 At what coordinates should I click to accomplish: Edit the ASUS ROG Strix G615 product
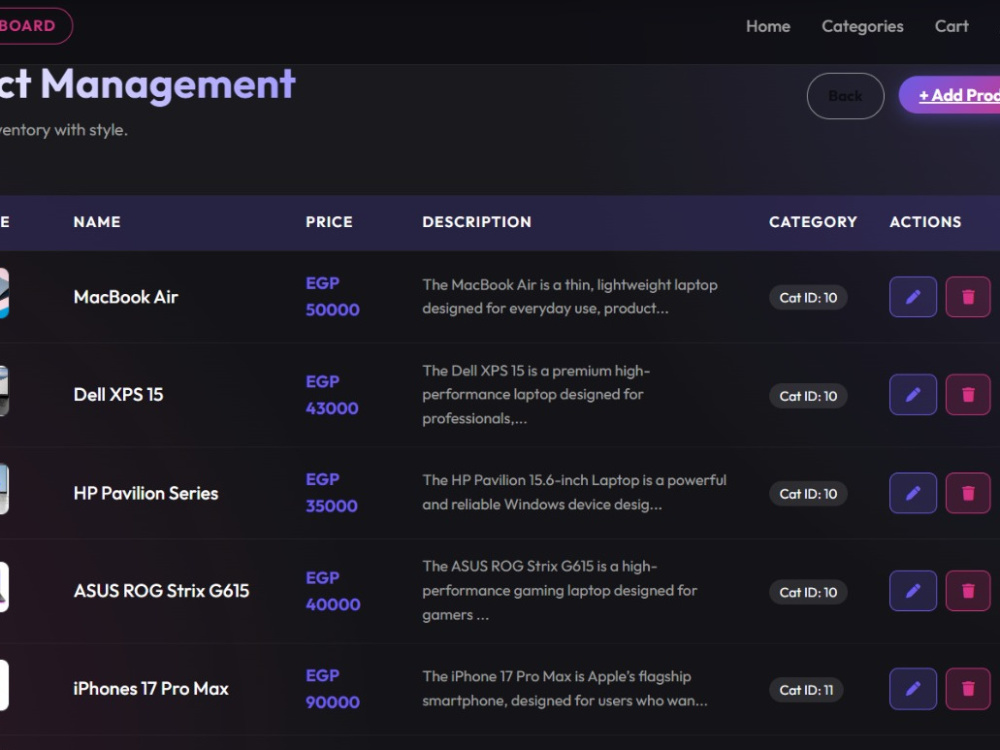click(913, 591)
